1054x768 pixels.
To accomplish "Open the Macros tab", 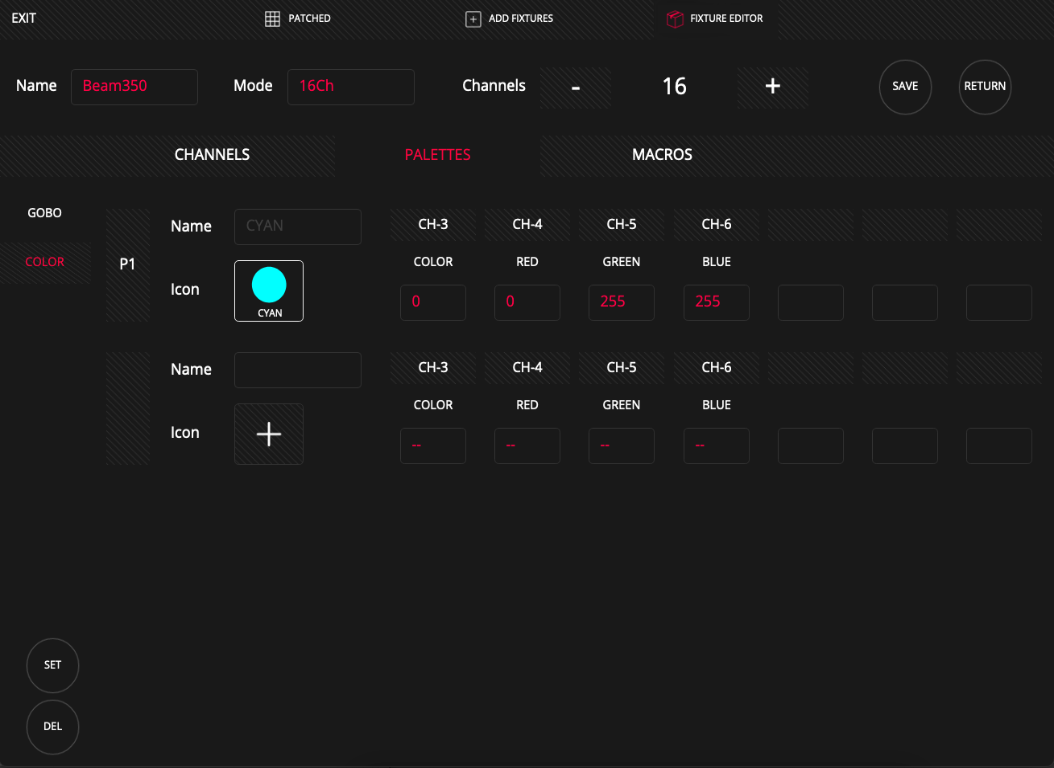I will click(662, 155).
